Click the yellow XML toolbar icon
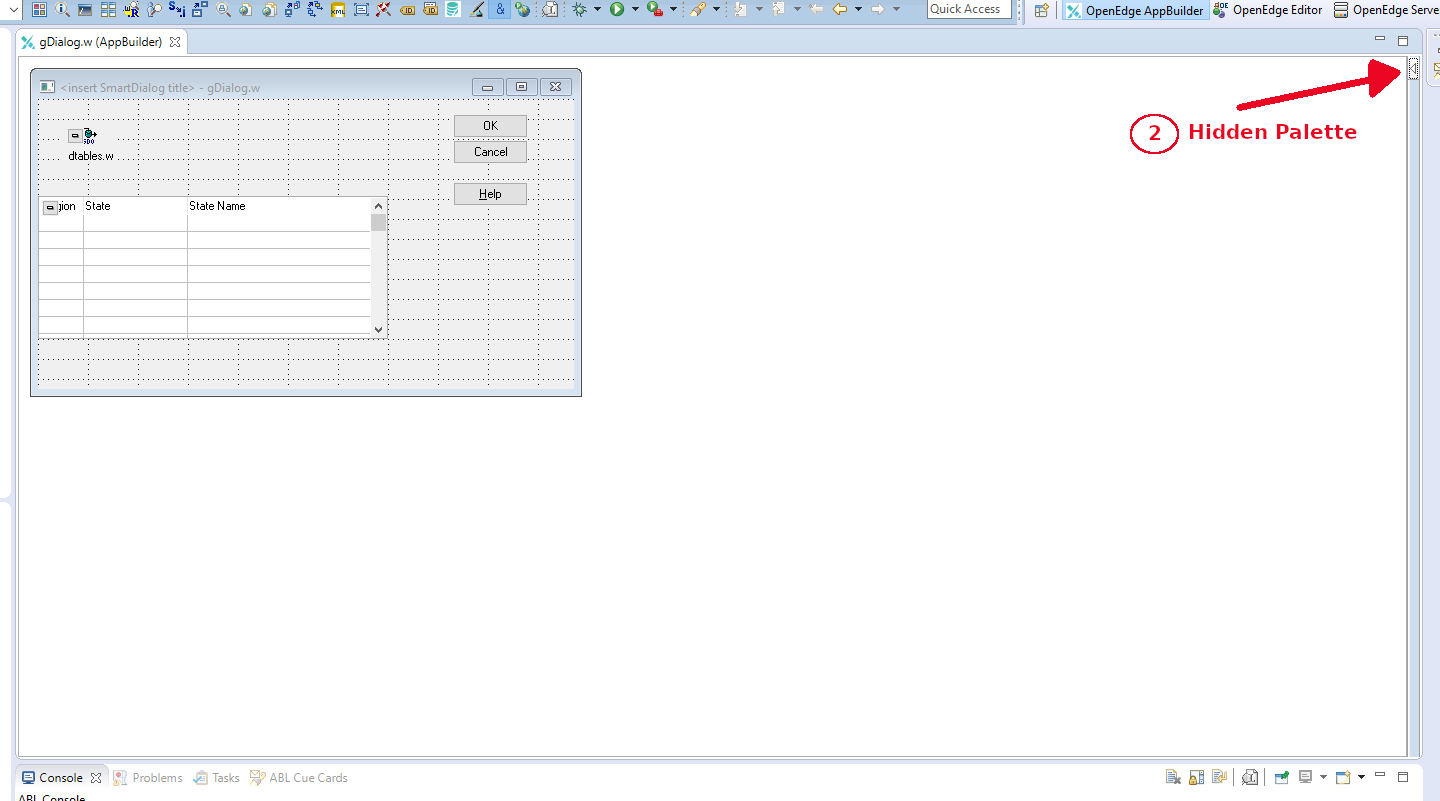 [x=338, y=9]
